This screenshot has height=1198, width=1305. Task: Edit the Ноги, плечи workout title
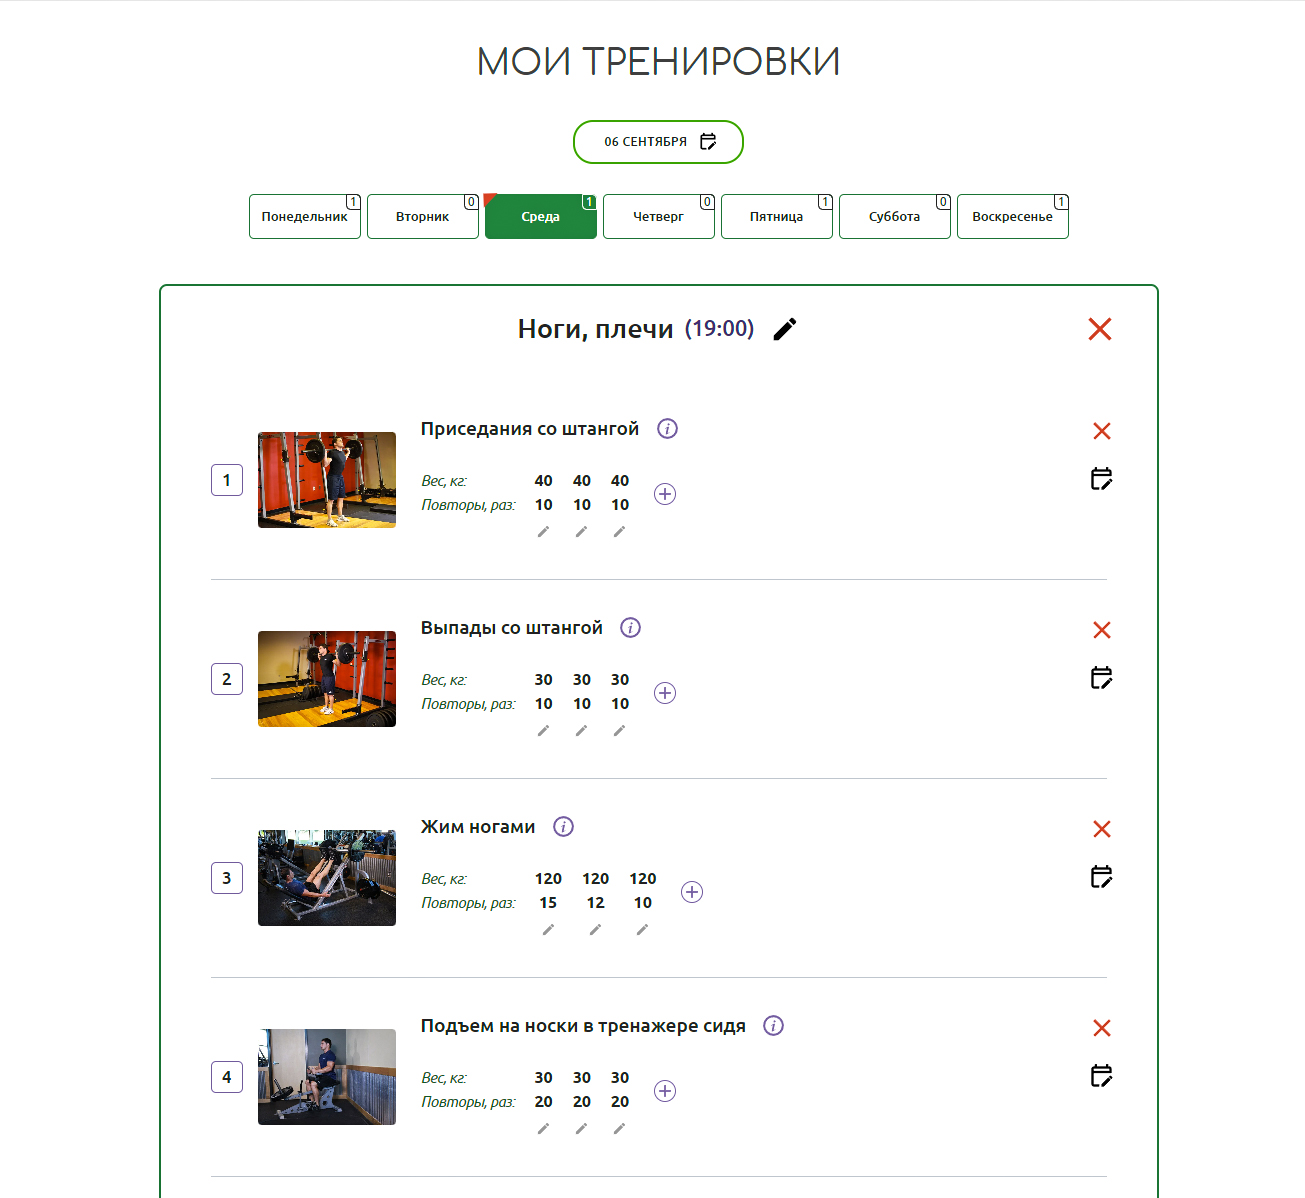tap(785, 329)
